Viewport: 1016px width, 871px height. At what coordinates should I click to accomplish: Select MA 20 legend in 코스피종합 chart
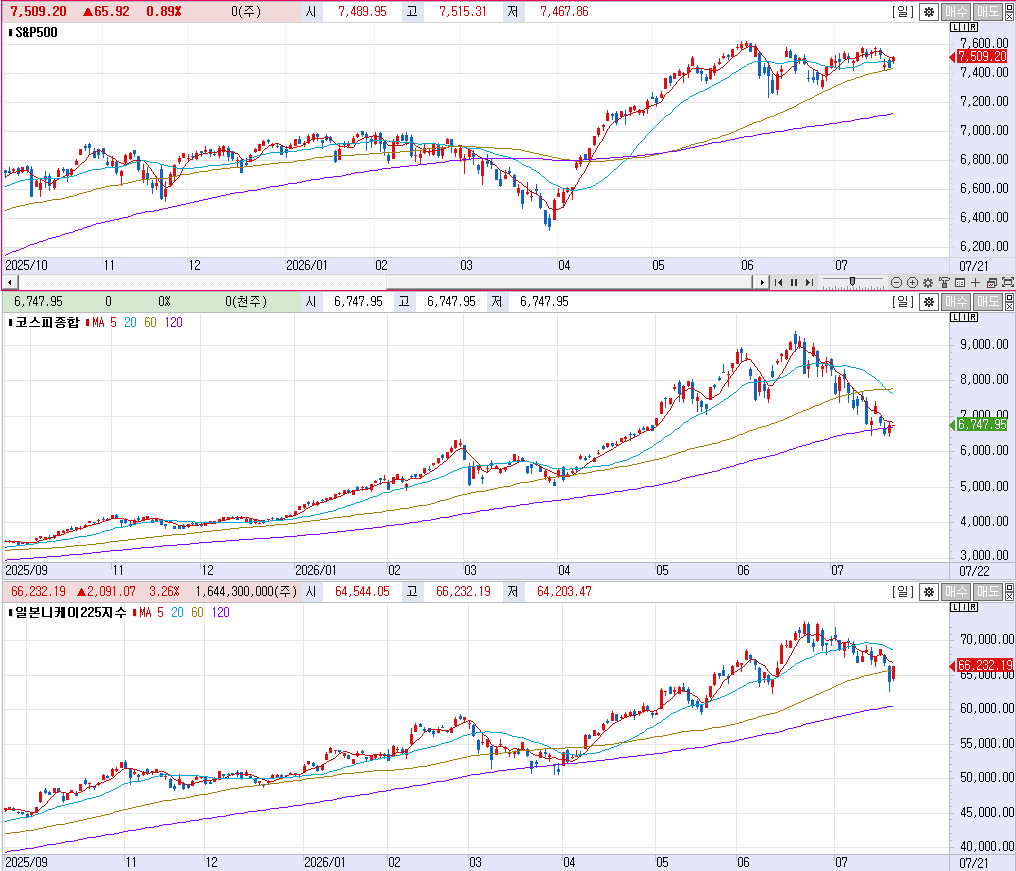pos(130,322)
